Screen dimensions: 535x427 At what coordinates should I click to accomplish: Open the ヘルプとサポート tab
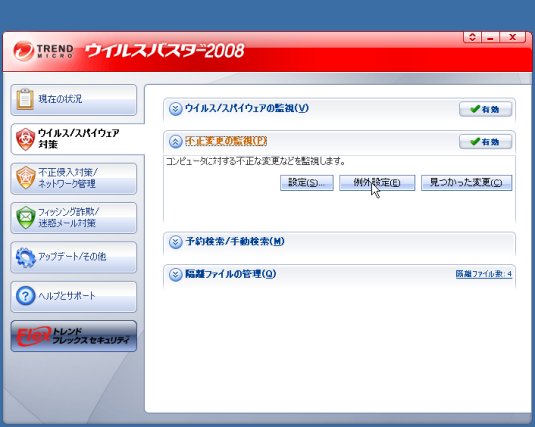[74, 296]
